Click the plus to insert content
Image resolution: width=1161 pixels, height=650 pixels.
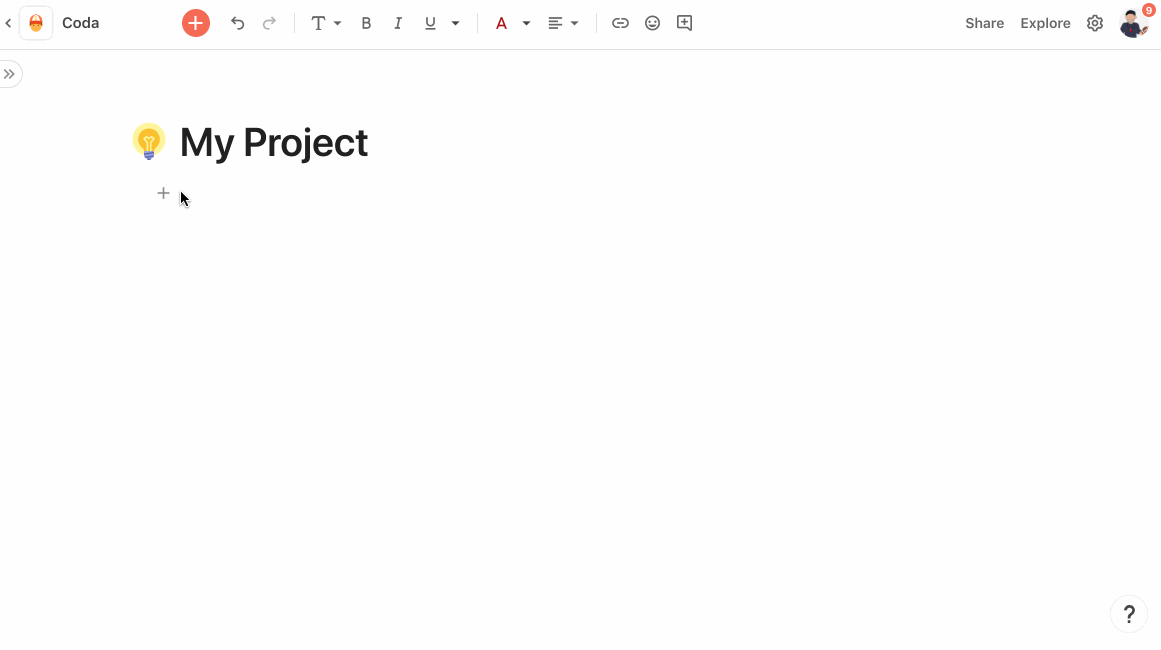coord(163,193)
